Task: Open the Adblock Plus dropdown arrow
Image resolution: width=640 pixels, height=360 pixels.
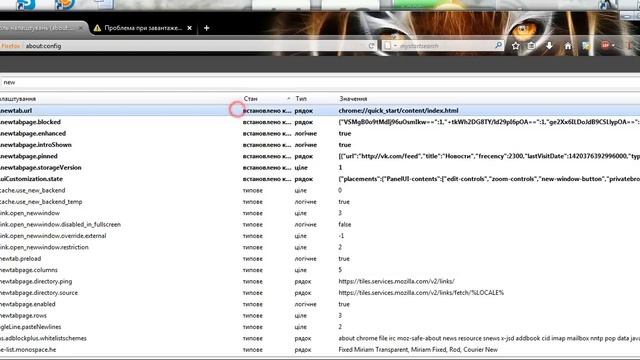Action: click(613, 46)
